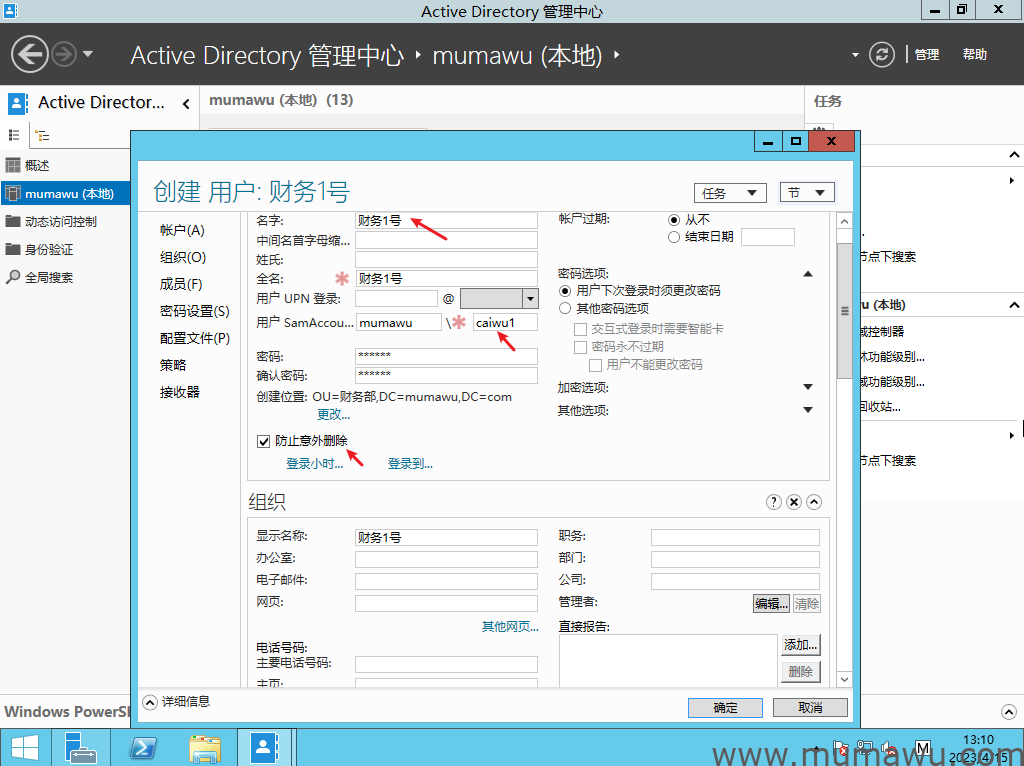Viewport: 1024px width, 766px height.
Task: Click the help icon of 组织 section
Action: [773, 502]
